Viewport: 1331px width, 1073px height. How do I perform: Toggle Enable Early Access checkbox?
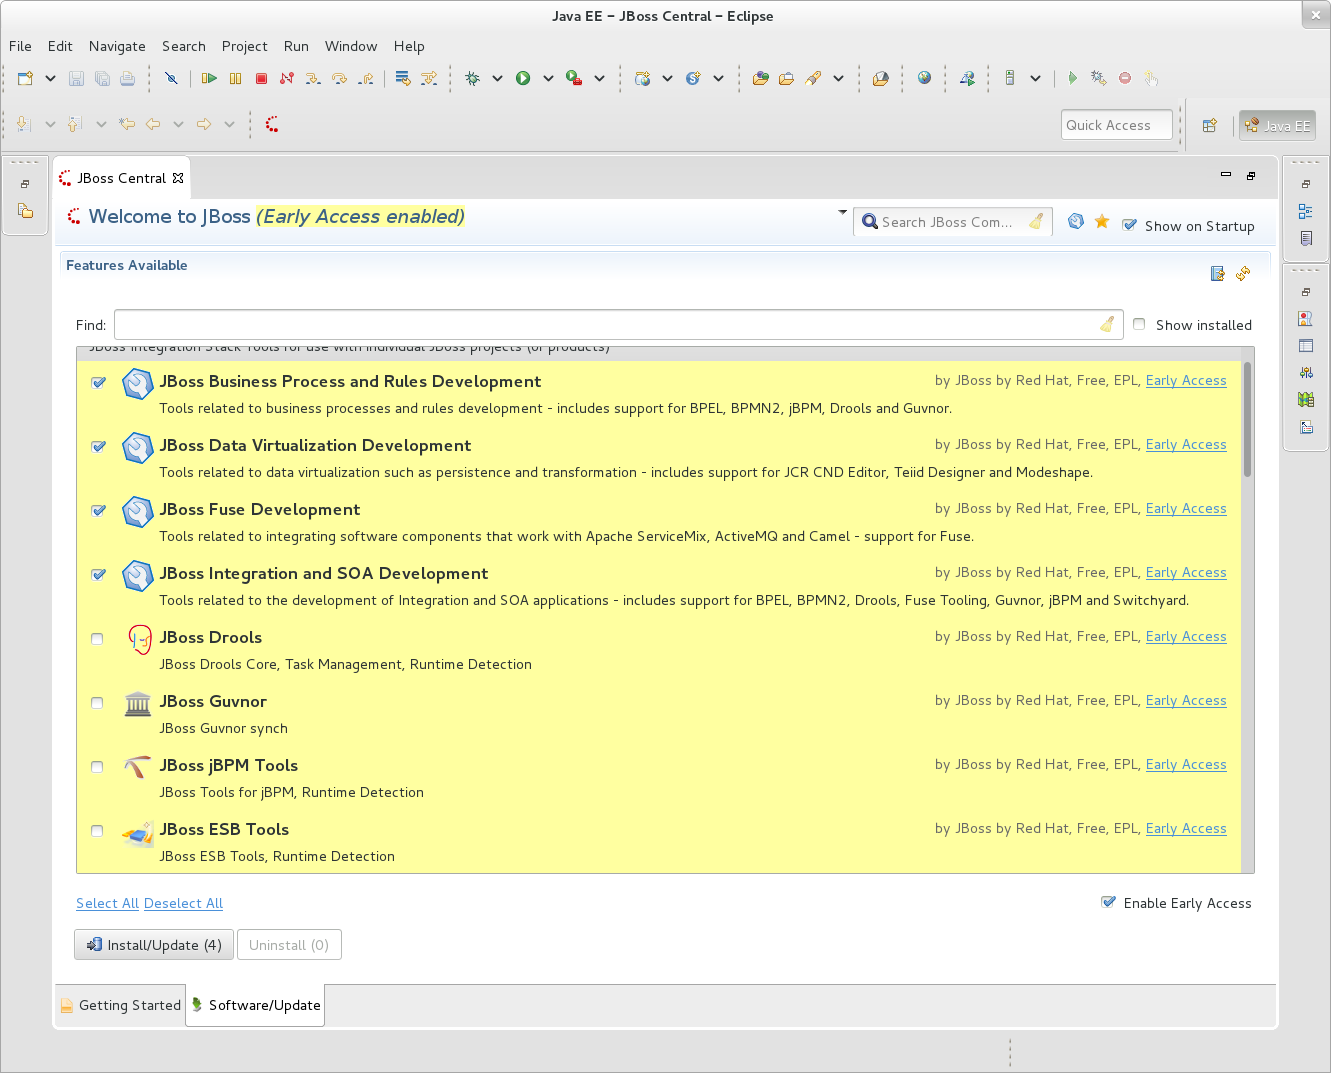[x=1108, y=902]
